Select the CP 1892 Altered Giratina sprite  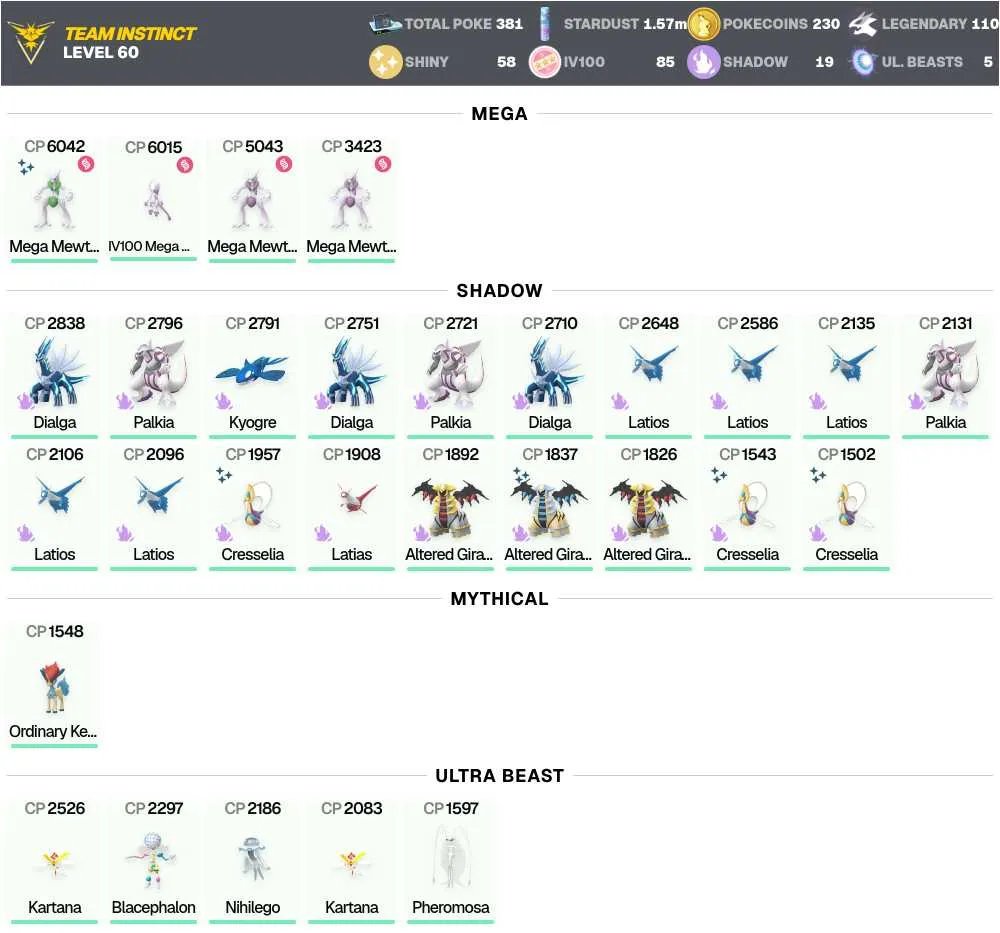pos(450,508)
